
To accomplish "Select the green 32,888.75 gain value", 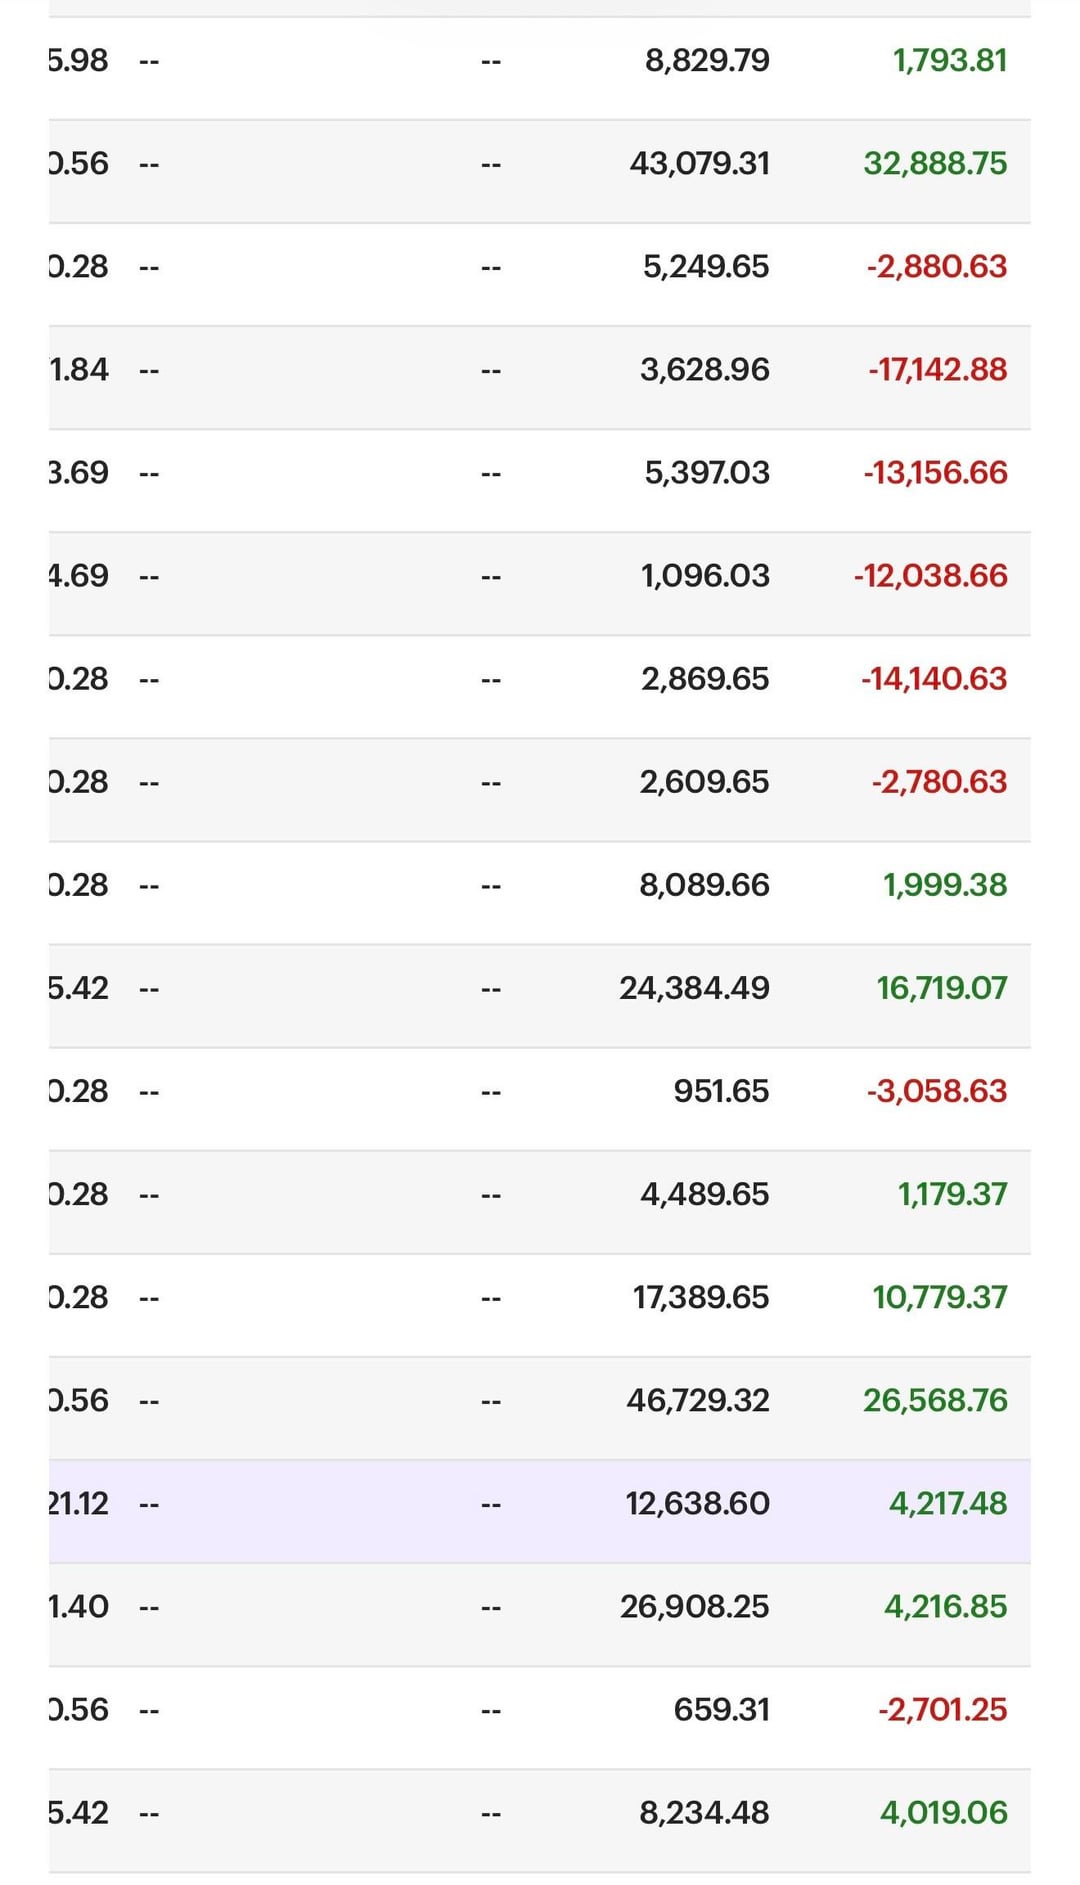I will click(x=935, y=164).
